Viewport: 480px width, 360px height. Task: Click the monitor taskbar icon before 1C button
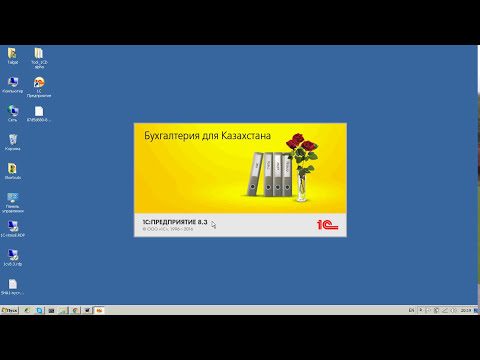87,310
